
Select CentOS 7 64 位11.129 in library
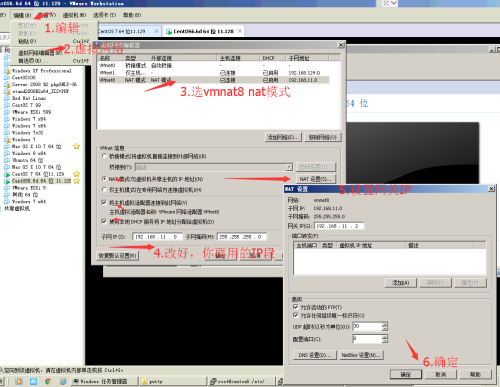pyautogui.click(x=38, y=174)
